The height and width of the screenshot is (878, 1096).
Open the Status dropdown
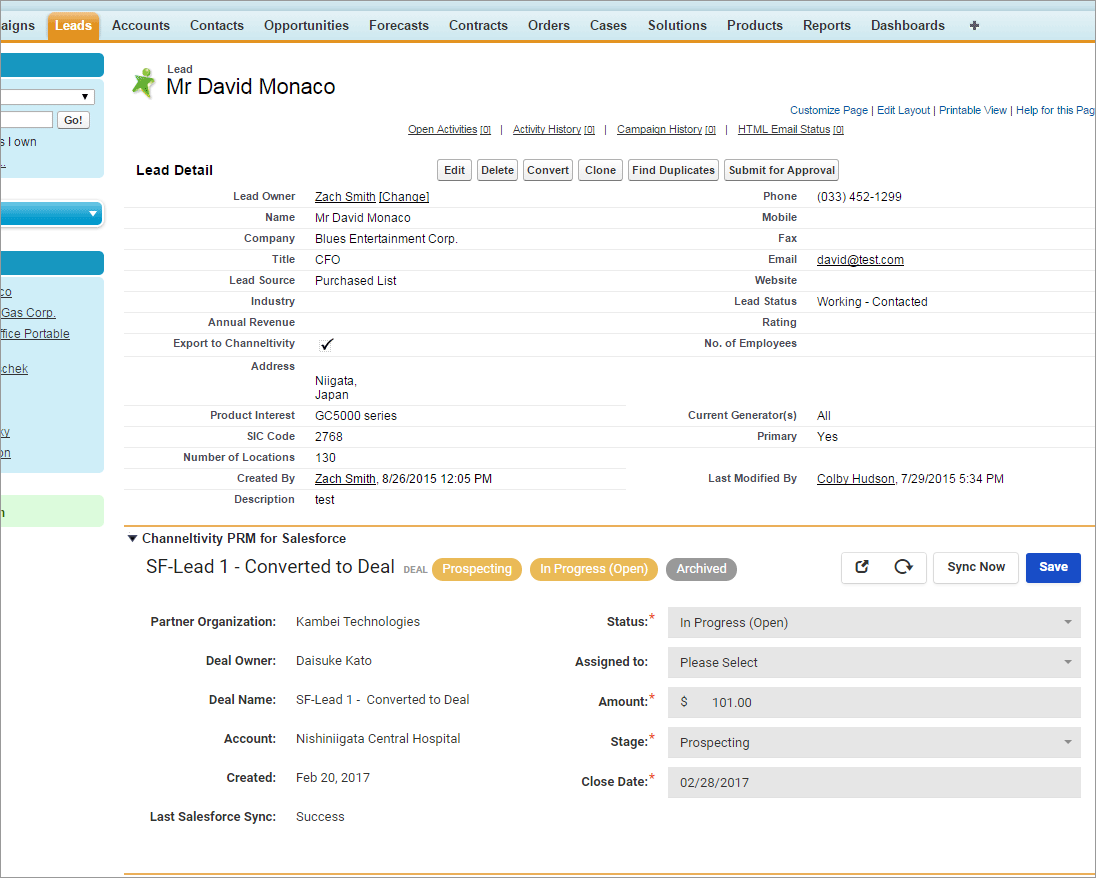point(874,622)
